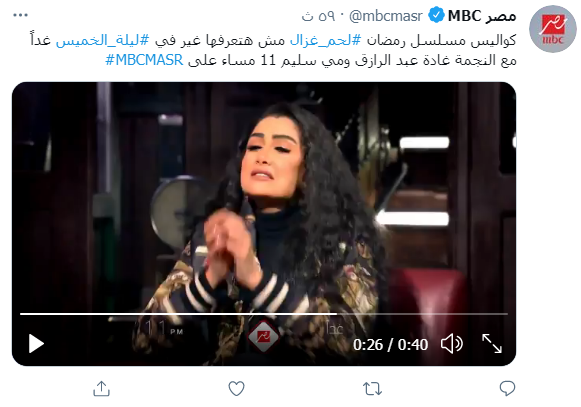Open the #لحم_غزال hashtag link
The height and width of the screenshot is (407, 581).
[x=325, y=40]
